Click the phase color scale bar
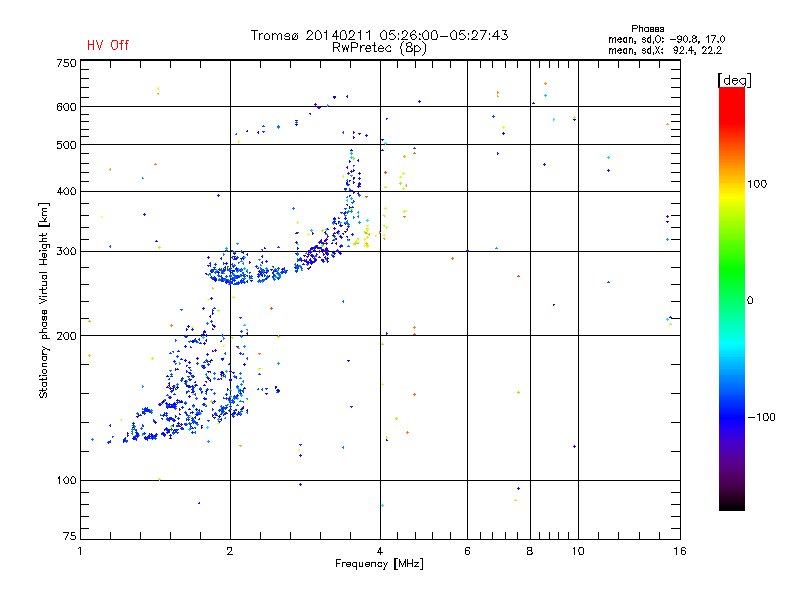 732,298
